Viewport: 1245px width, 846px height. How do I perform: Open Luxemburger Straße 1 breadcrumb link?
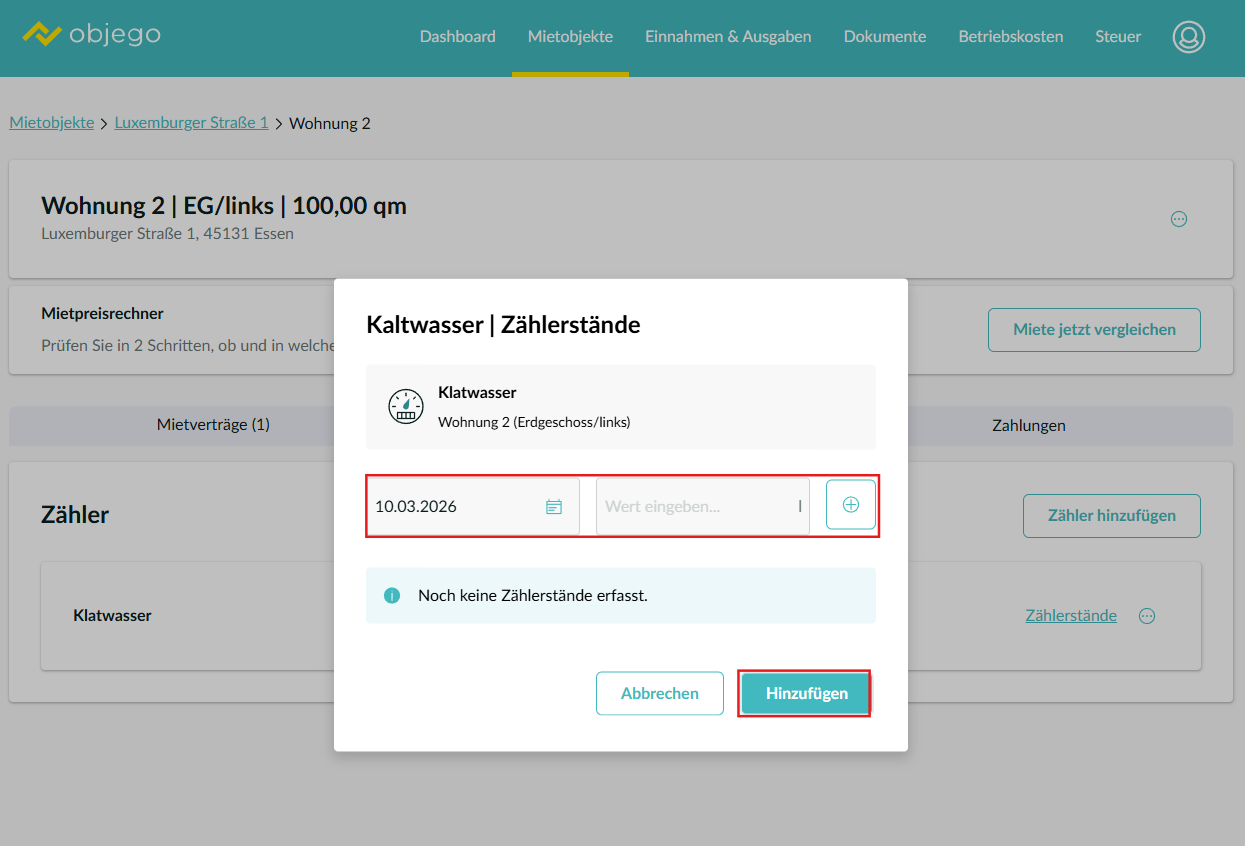[x=191, y=123]
